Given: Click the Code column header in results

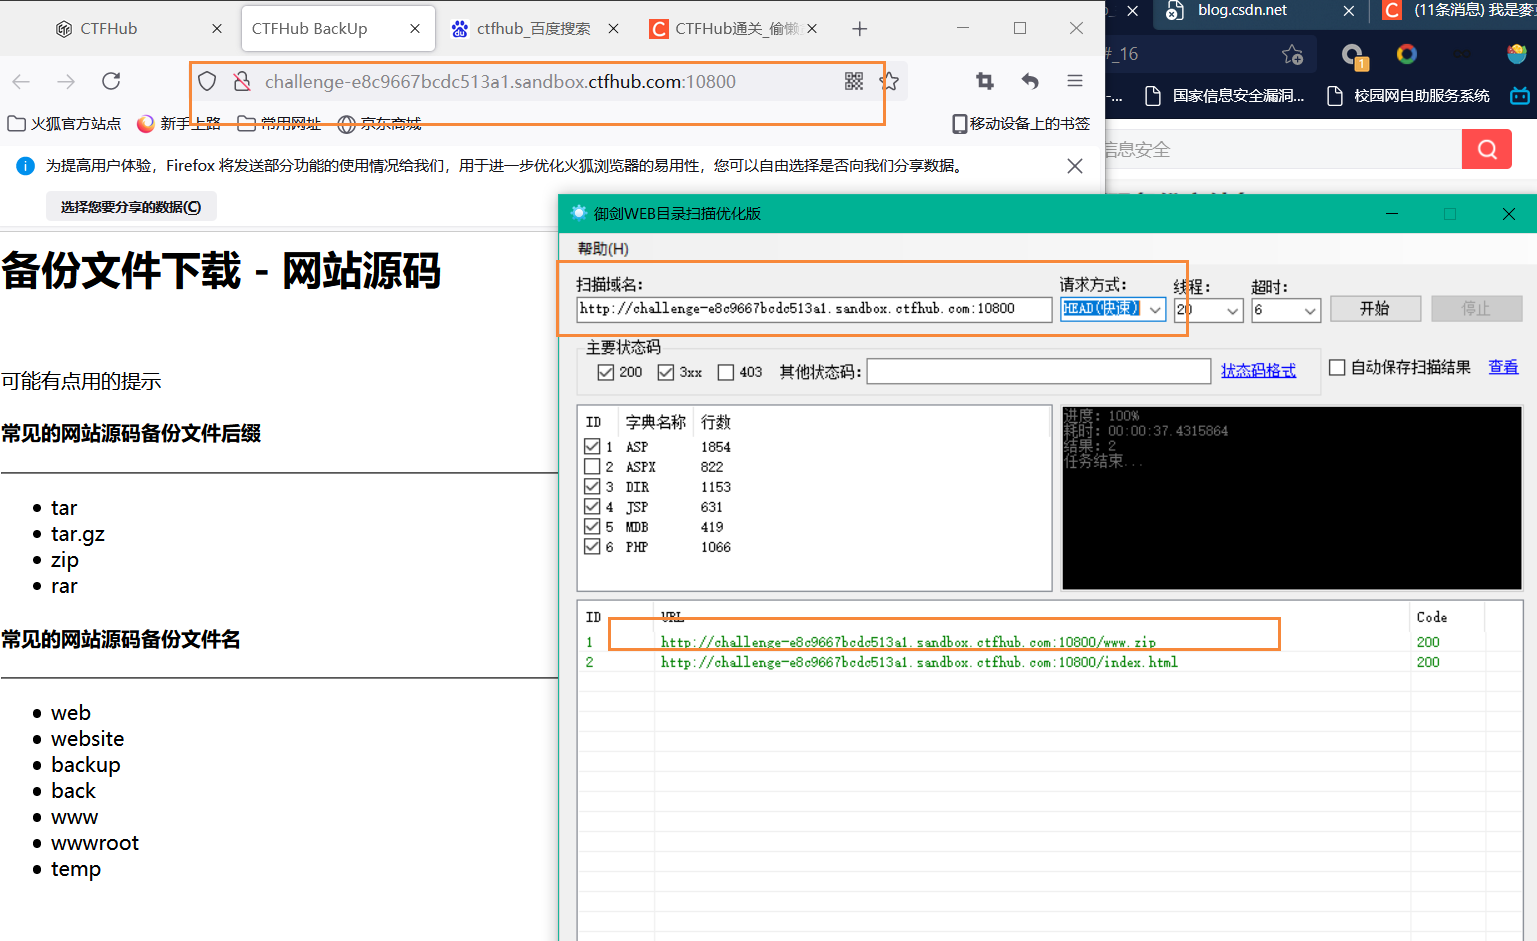Looking at the screenshot, I should (1432, 617).
